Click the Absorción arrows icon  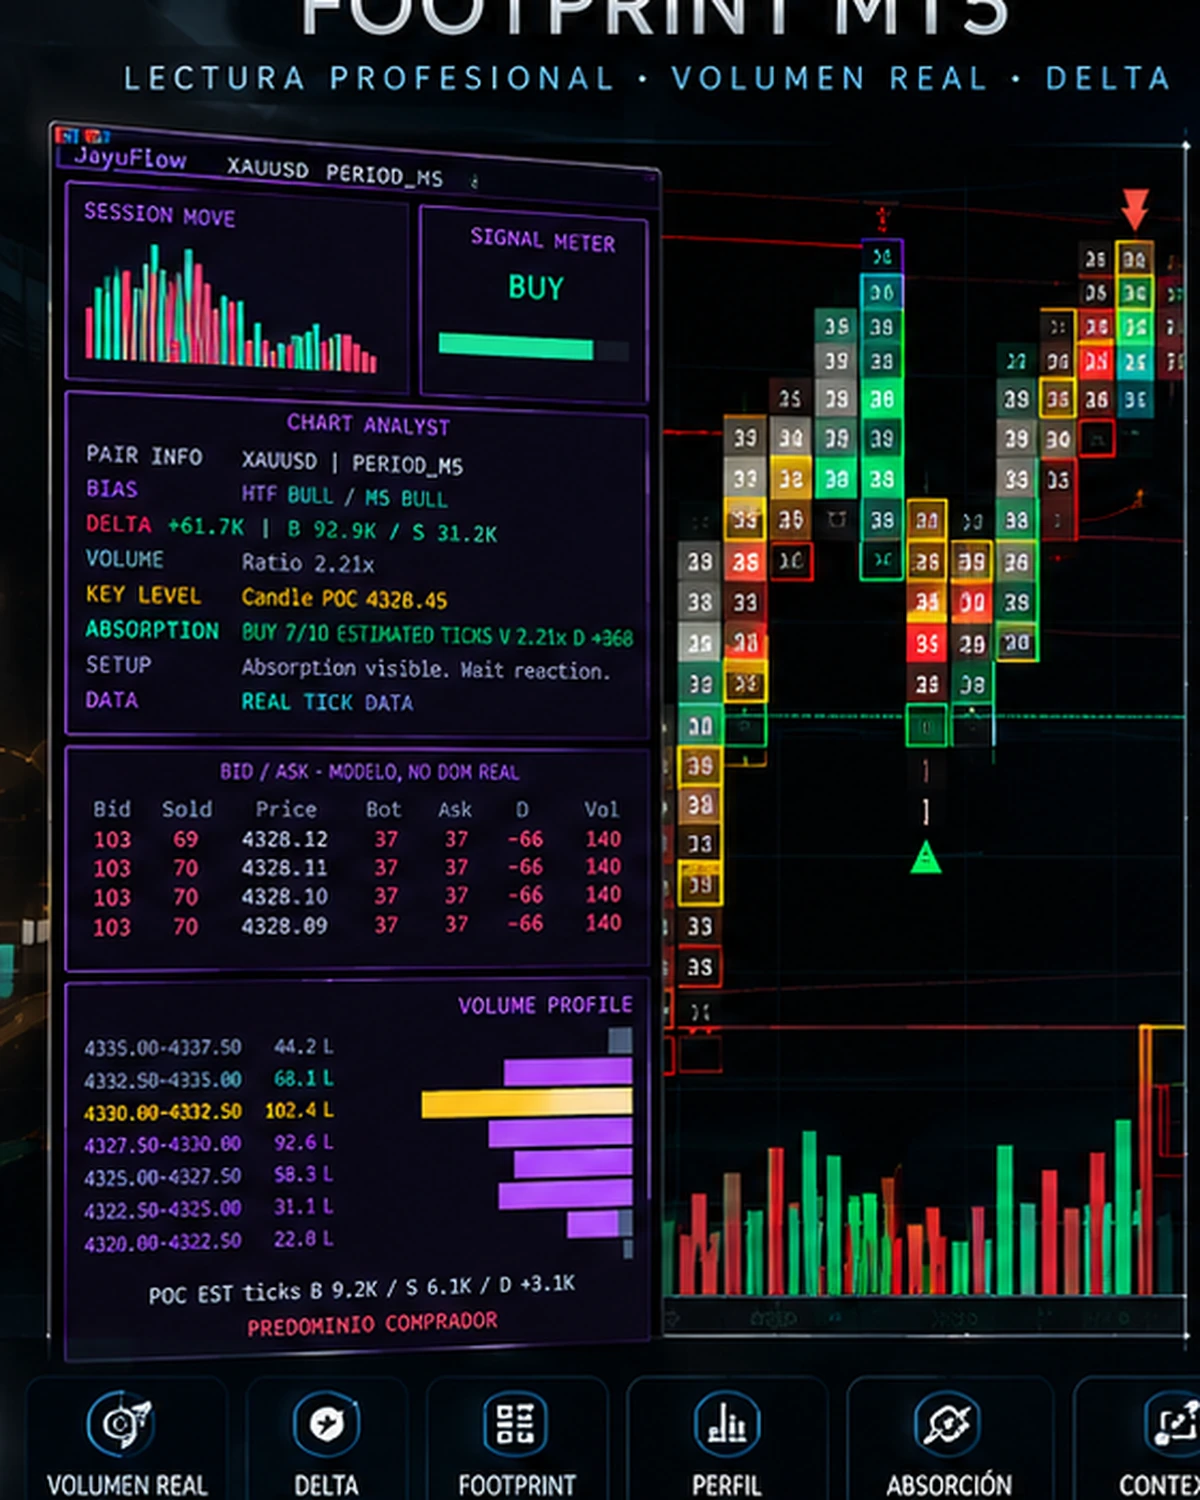click(947, 1422)
